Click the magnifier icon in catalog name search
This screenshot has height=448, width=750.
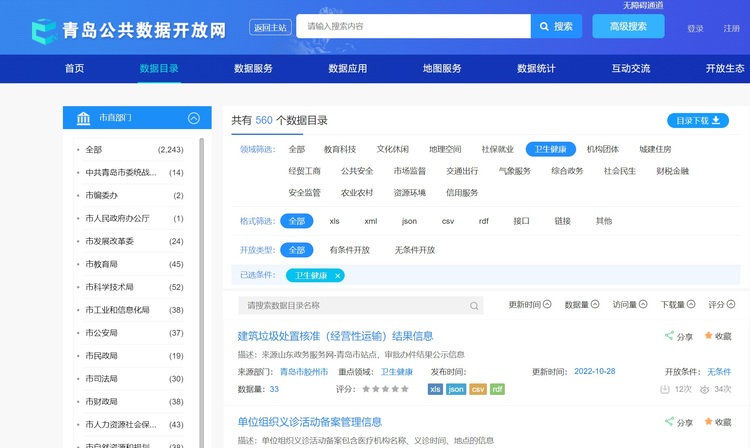point(474,306)
